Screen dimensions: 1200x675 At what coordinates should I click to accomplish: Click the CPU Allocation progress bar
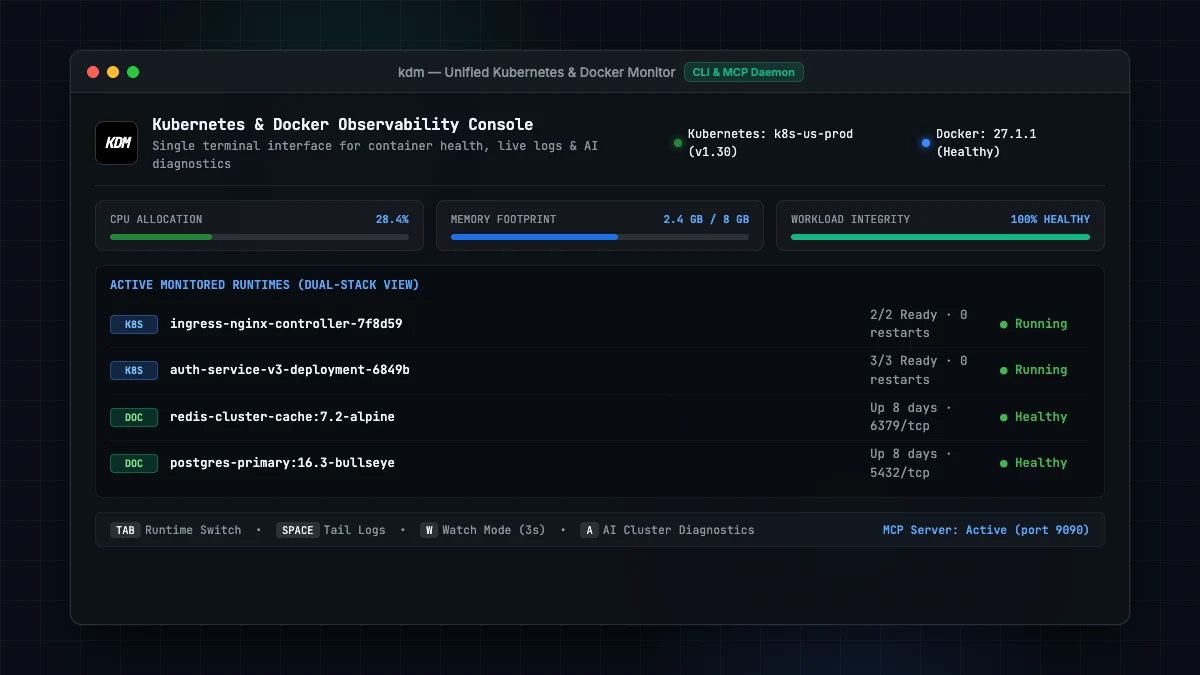click(x=259, y=237)
